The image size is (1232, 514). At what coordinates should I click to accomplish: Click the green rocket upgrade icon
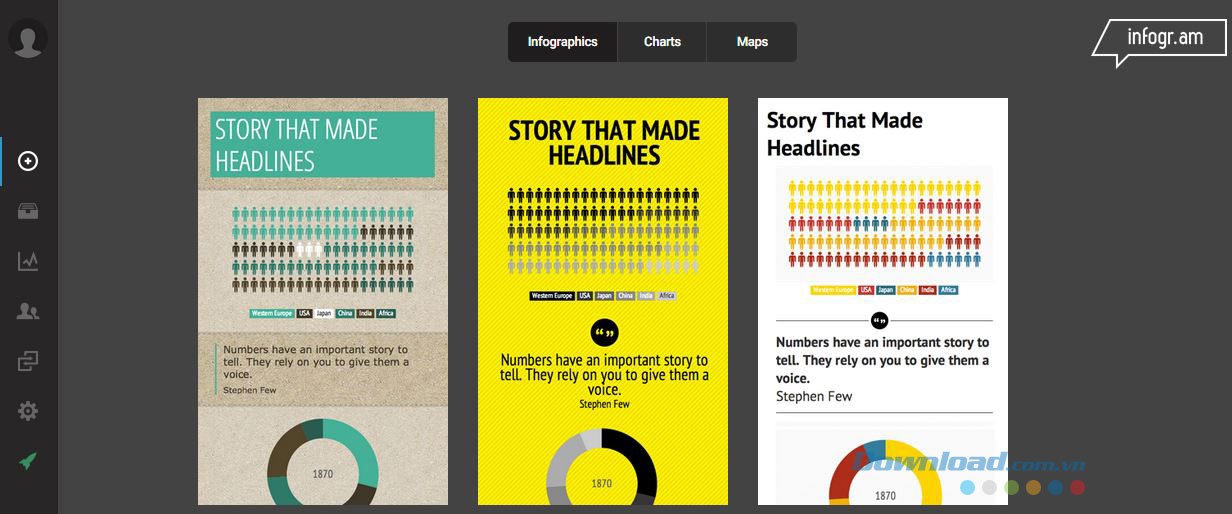pyautogui.click(x=28, y=461)
